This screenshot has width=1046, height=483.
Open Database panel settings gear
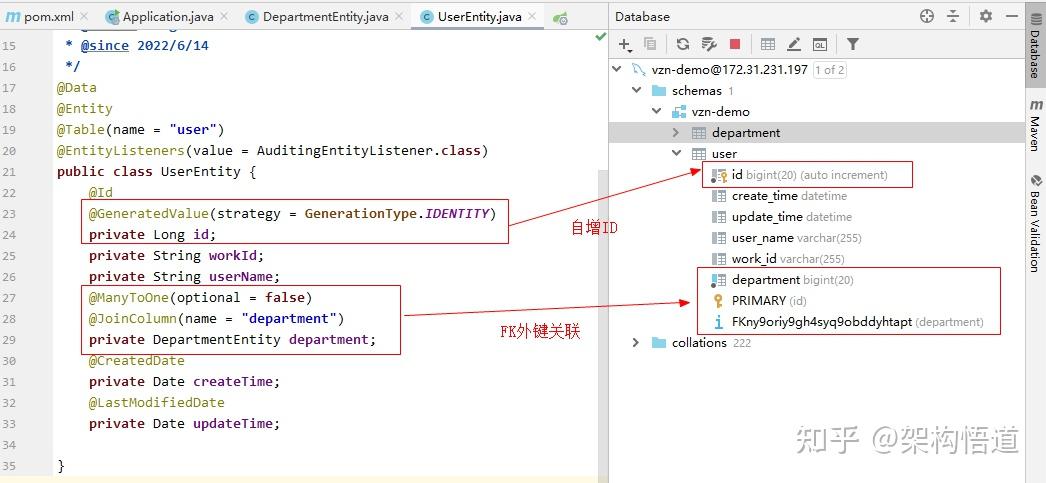(986, 16)
